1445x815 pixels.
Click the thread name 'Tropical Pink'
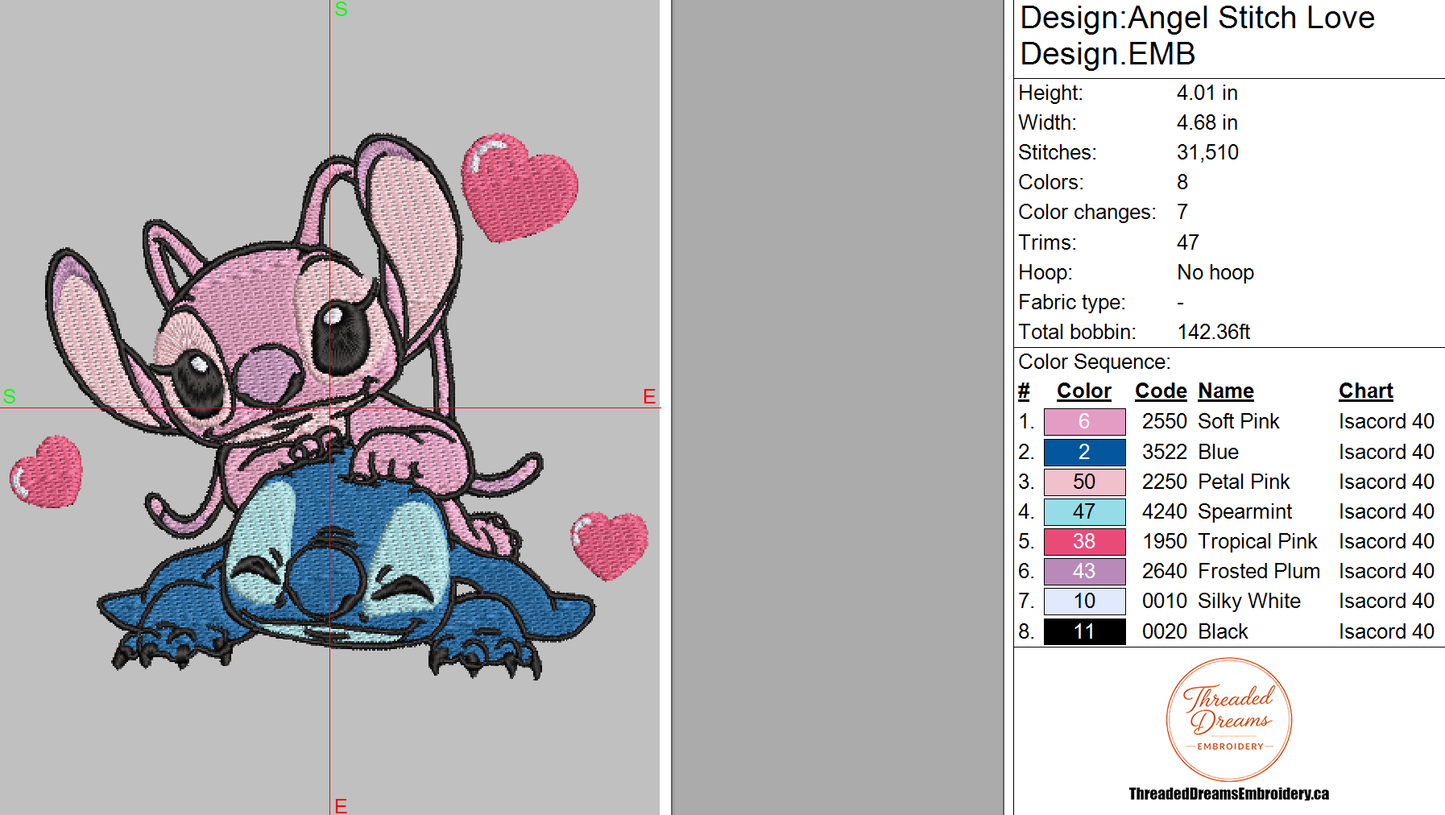click(1258, 542)
